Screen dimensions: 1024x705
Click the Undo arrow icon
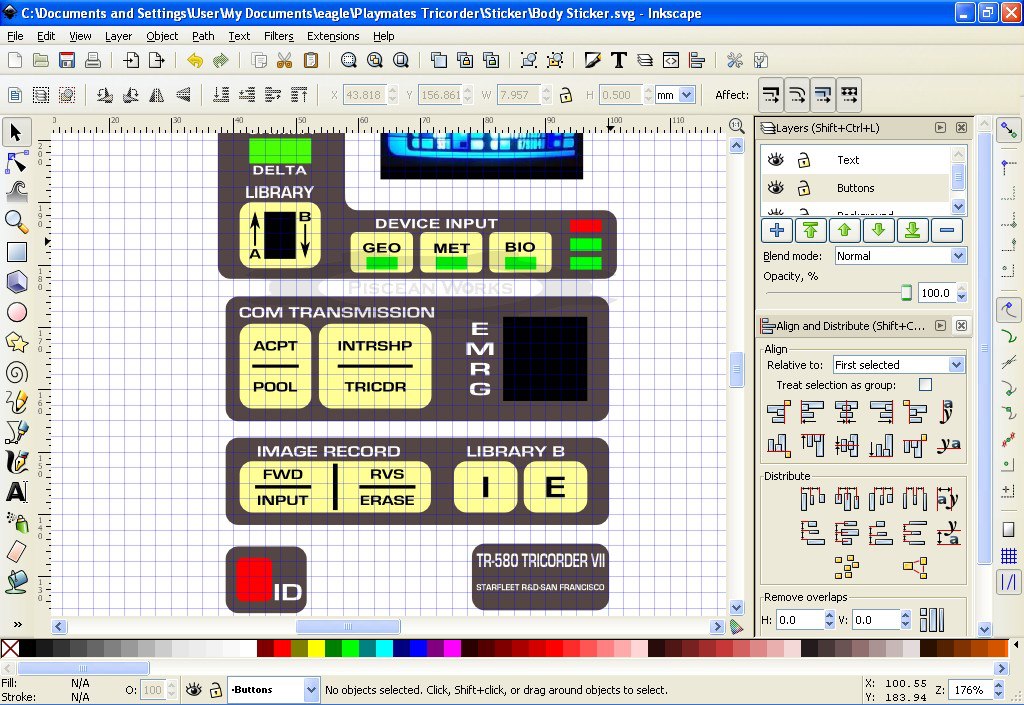tap(195, 61)
